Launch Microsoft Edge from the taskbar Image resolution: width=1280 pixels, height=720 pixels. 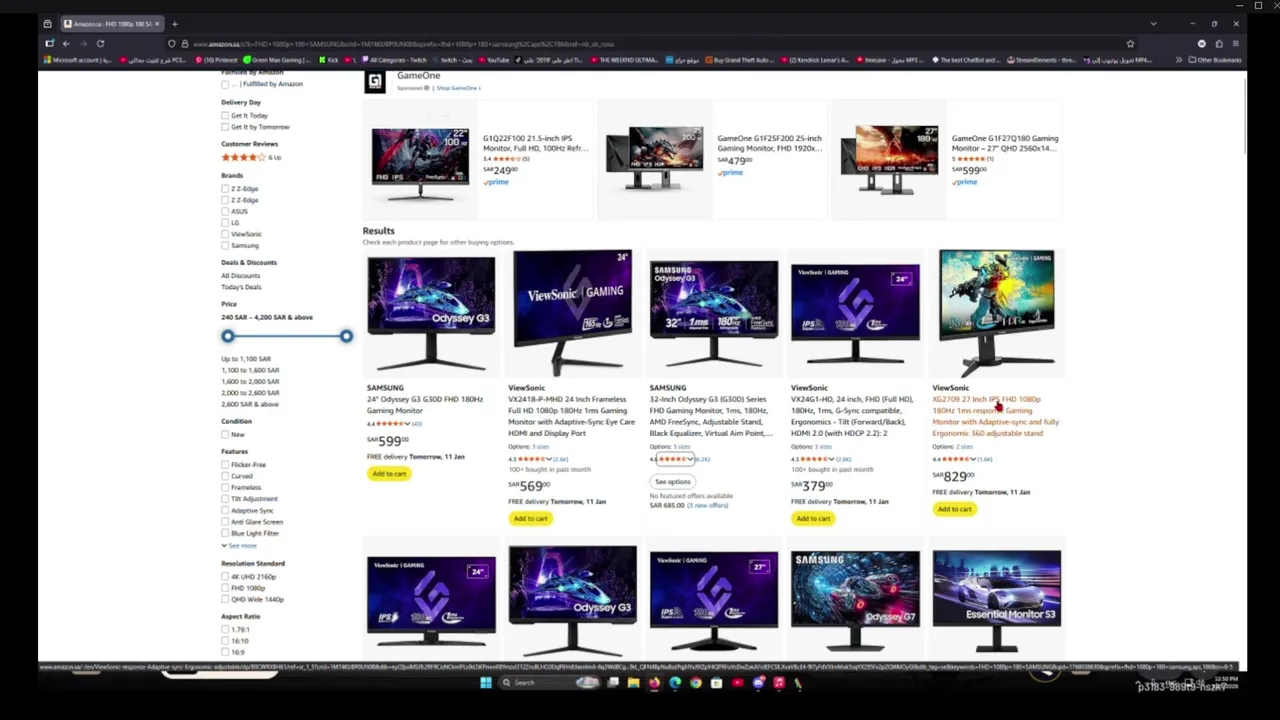[675, 683]
